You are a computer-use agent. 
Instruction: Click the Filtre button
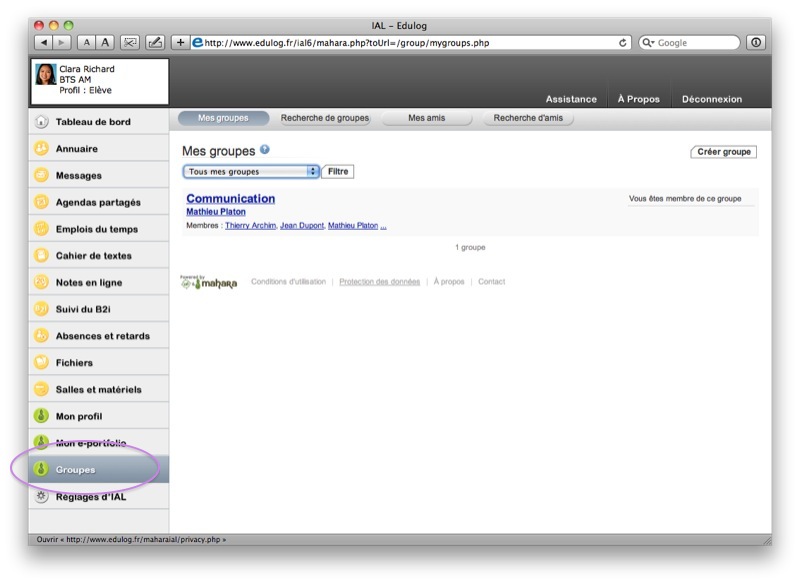point(338,172)
